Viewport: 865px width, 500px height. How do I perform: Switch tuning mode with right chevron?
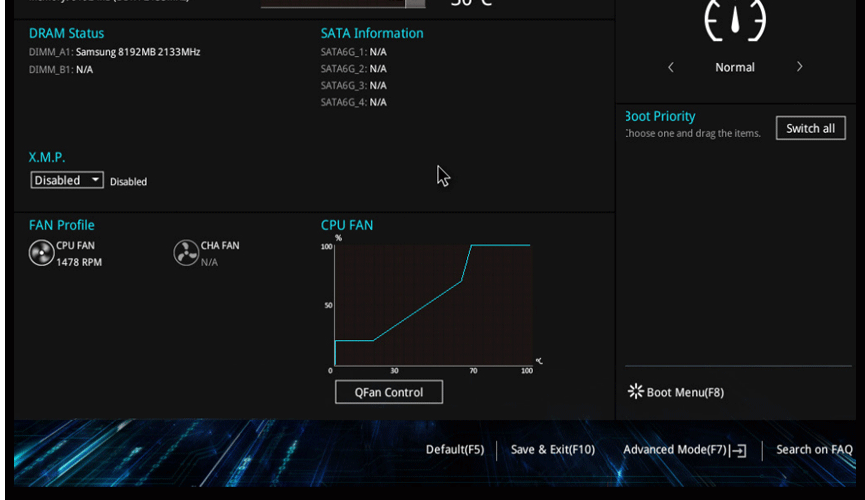[799, 67]
